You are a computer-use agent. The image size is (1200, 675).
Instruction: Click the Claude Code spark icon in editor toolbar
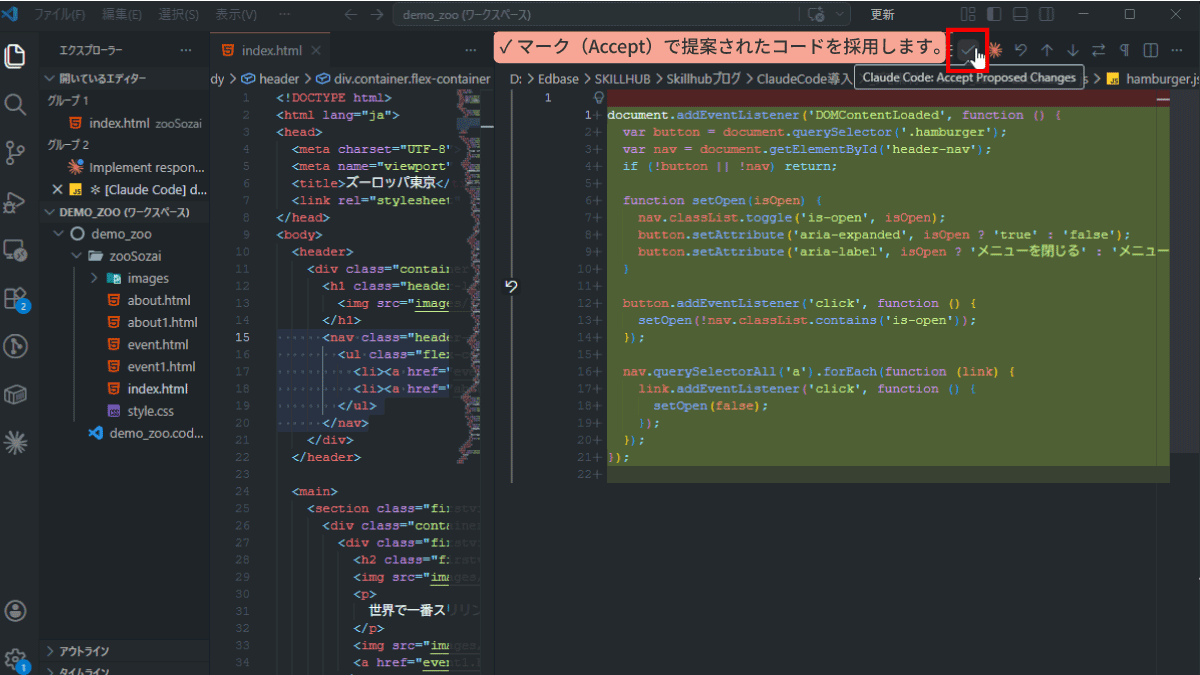click(995, 50)
